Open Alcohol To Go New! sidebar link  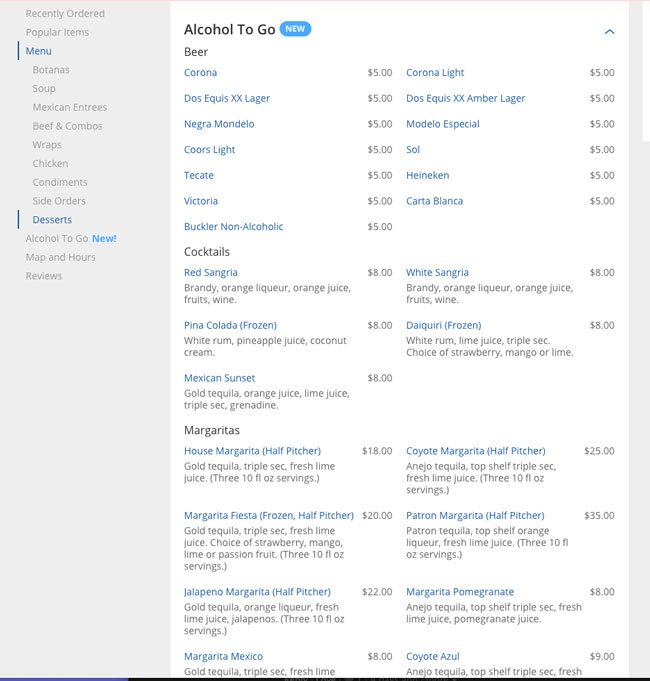pyautogui.click(x=71, y=238)
